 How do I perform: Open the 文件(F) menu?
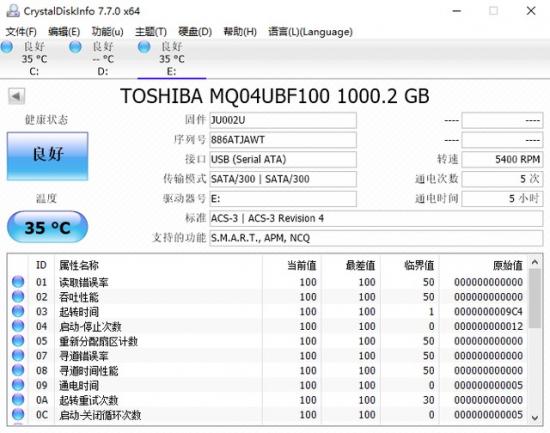(x=21, y=32)
